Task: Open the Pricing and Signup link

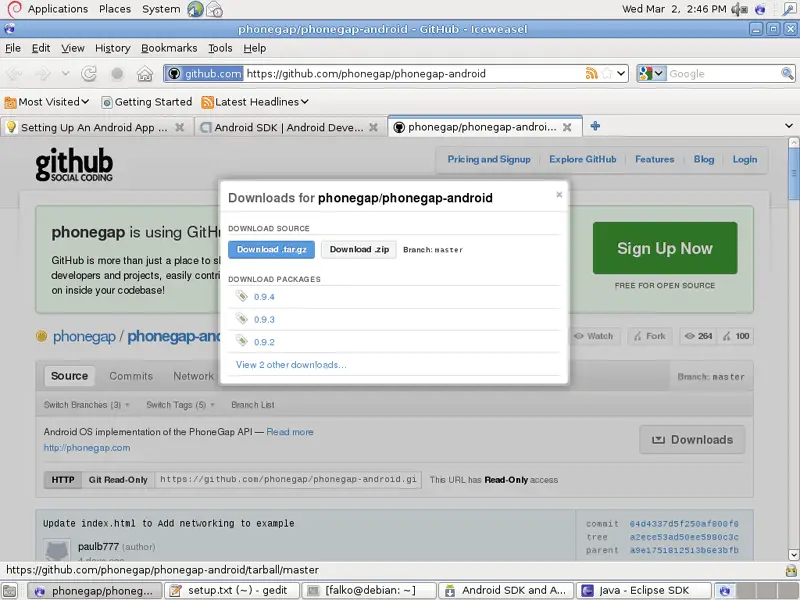Action: coord(489,159)
